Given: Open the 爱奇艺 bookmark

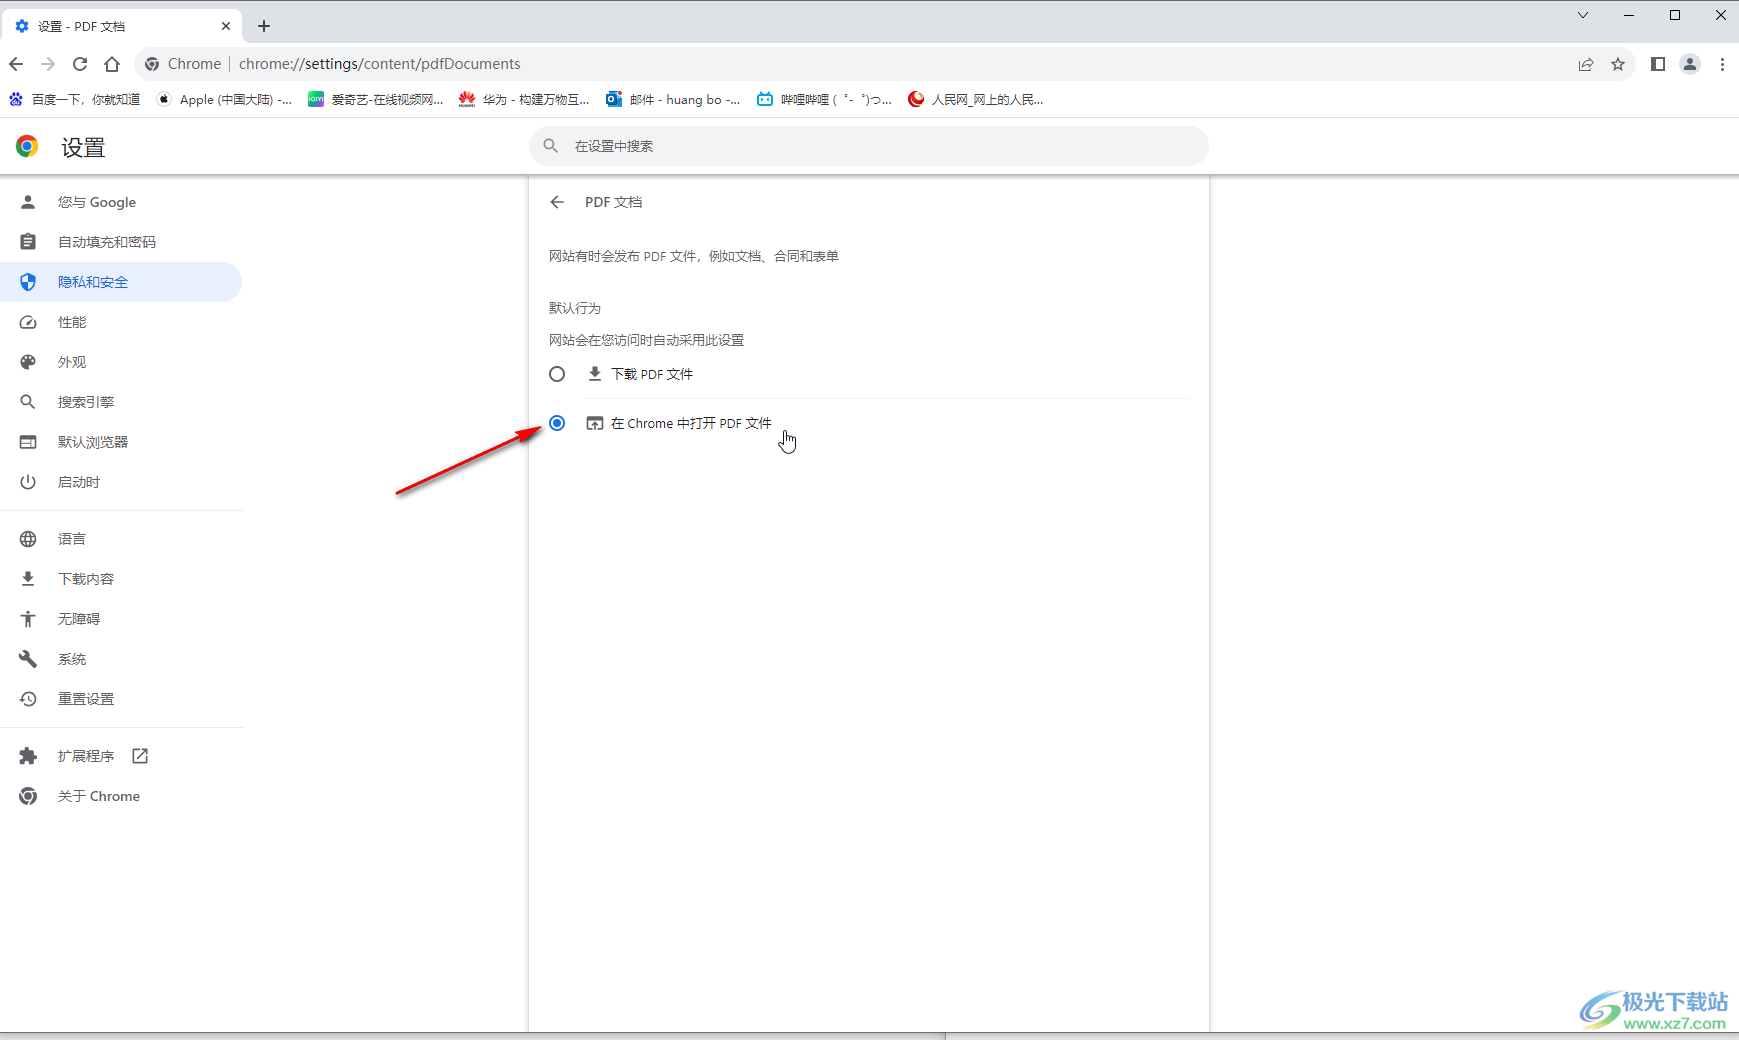Looking at the screenshot, I should (376, 99).
